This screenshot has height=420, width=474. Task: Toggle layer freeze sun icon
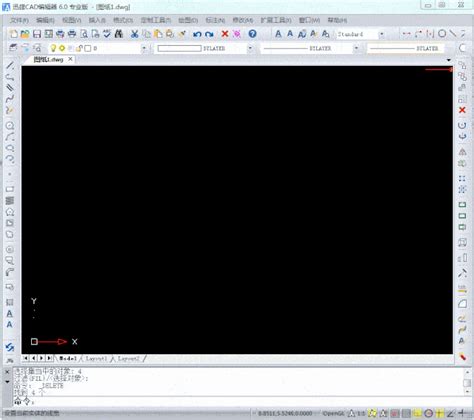point(62,48)
